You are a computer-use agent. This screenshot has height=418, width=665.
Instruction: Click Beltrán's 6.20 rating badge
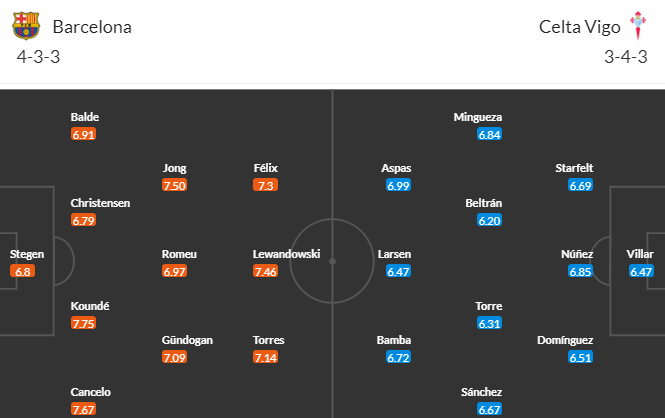pos(489,220)
